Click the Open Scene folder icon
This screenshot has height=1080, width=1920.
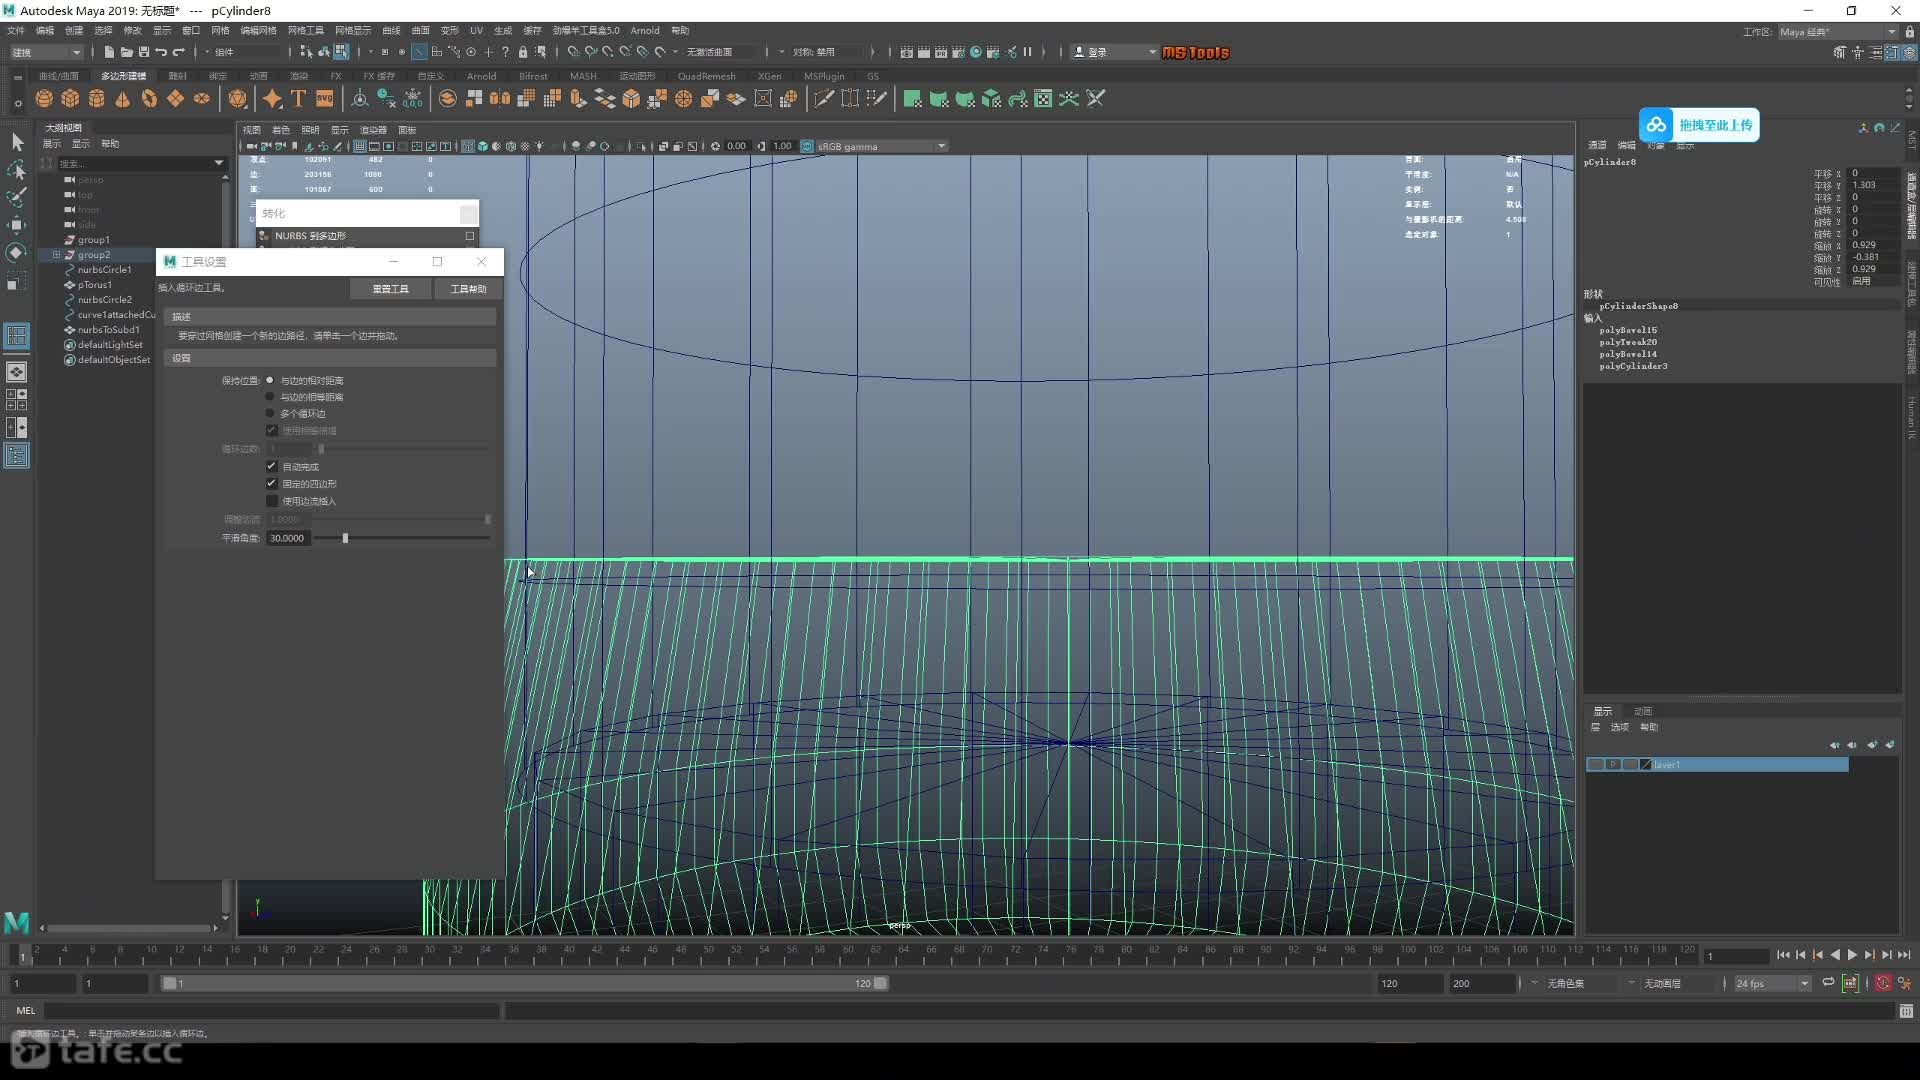click(x=126, y=52)
